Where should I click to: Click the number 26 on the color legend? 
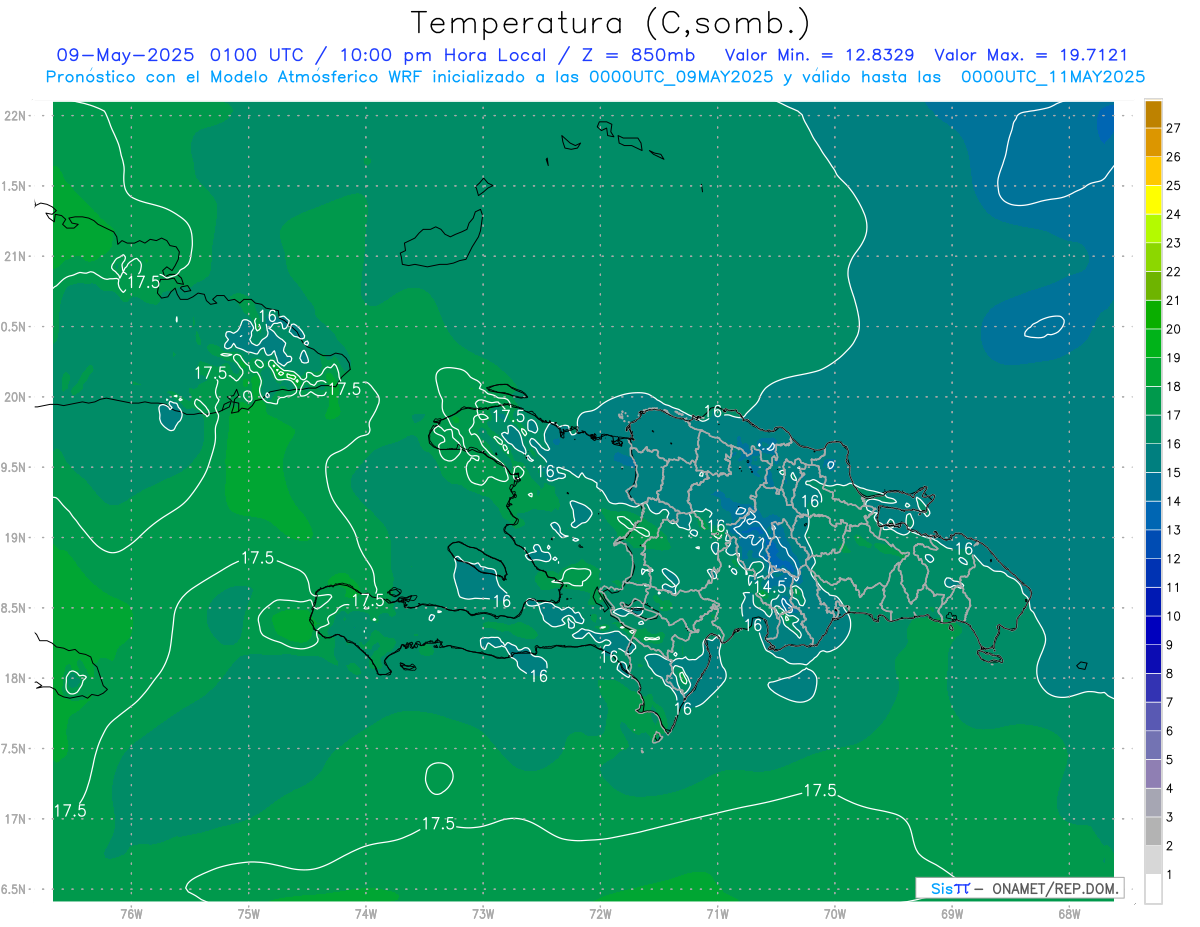pyautogui.click(x=1173, y=157)
